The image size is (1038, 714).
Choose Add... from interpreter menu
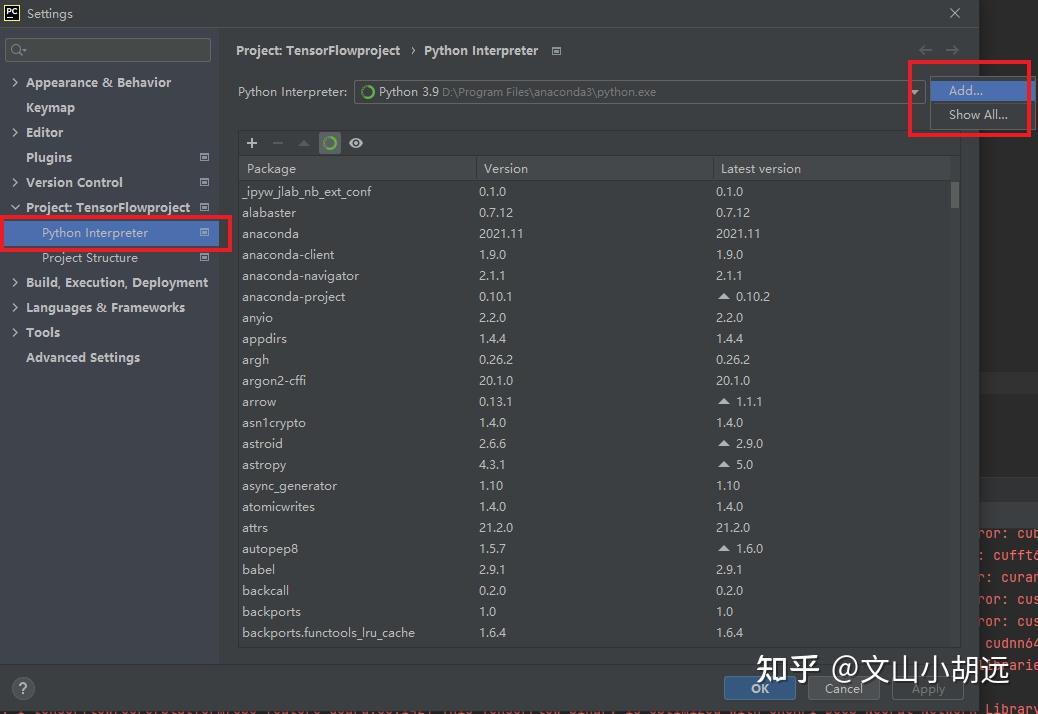[x=982, y=91]
